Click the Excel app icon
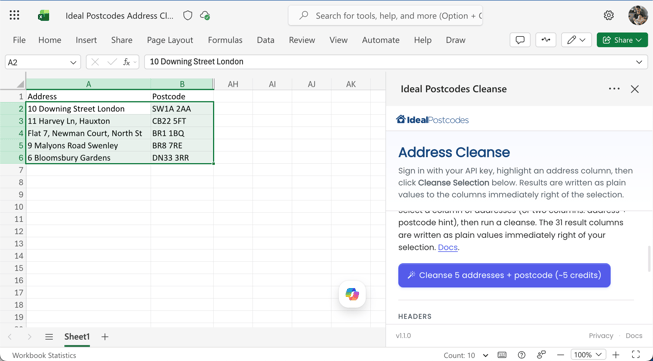The image size is (653, 361). (x=43, y=16)
